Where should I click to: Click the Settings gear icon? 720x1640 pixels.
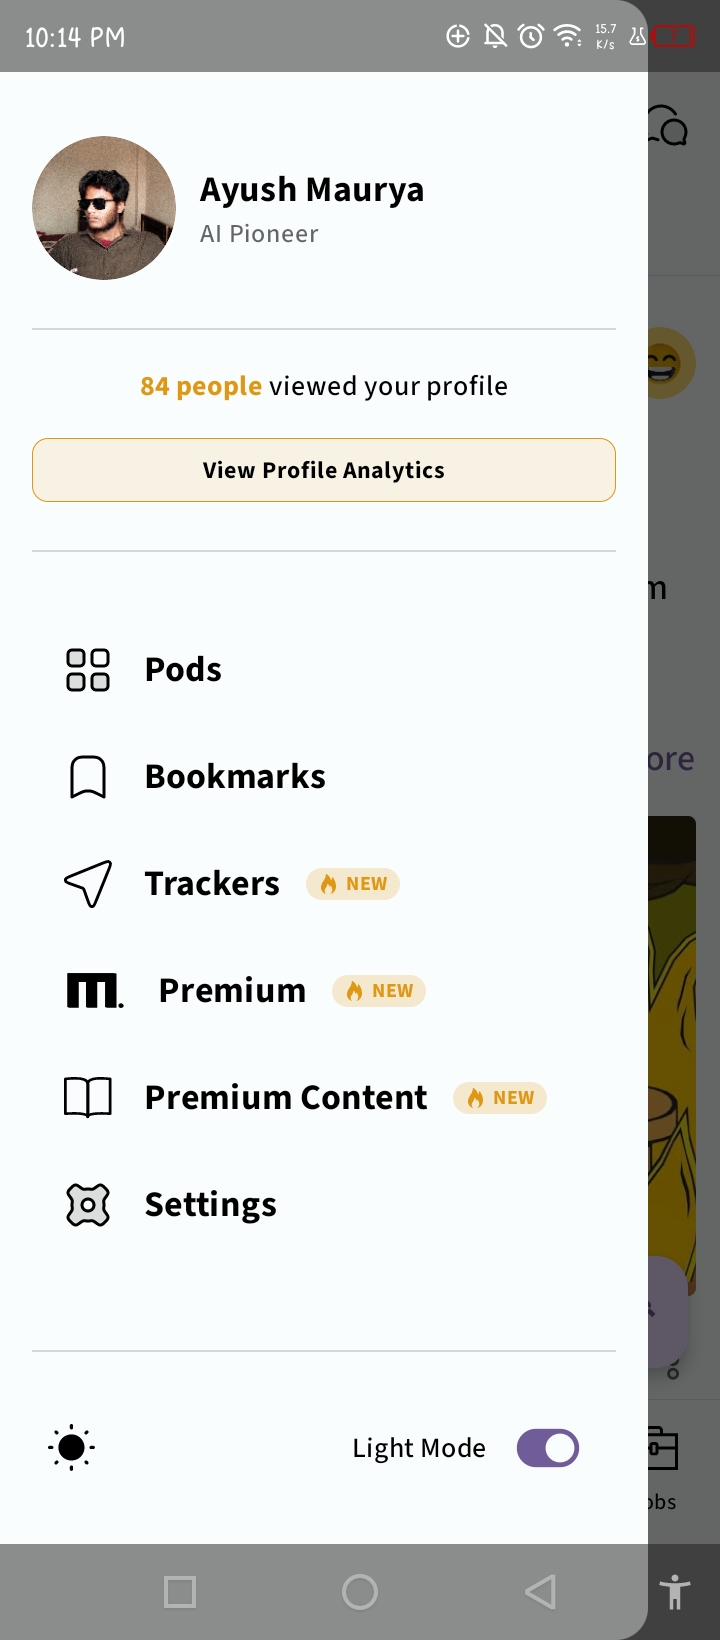(88, 1205)
